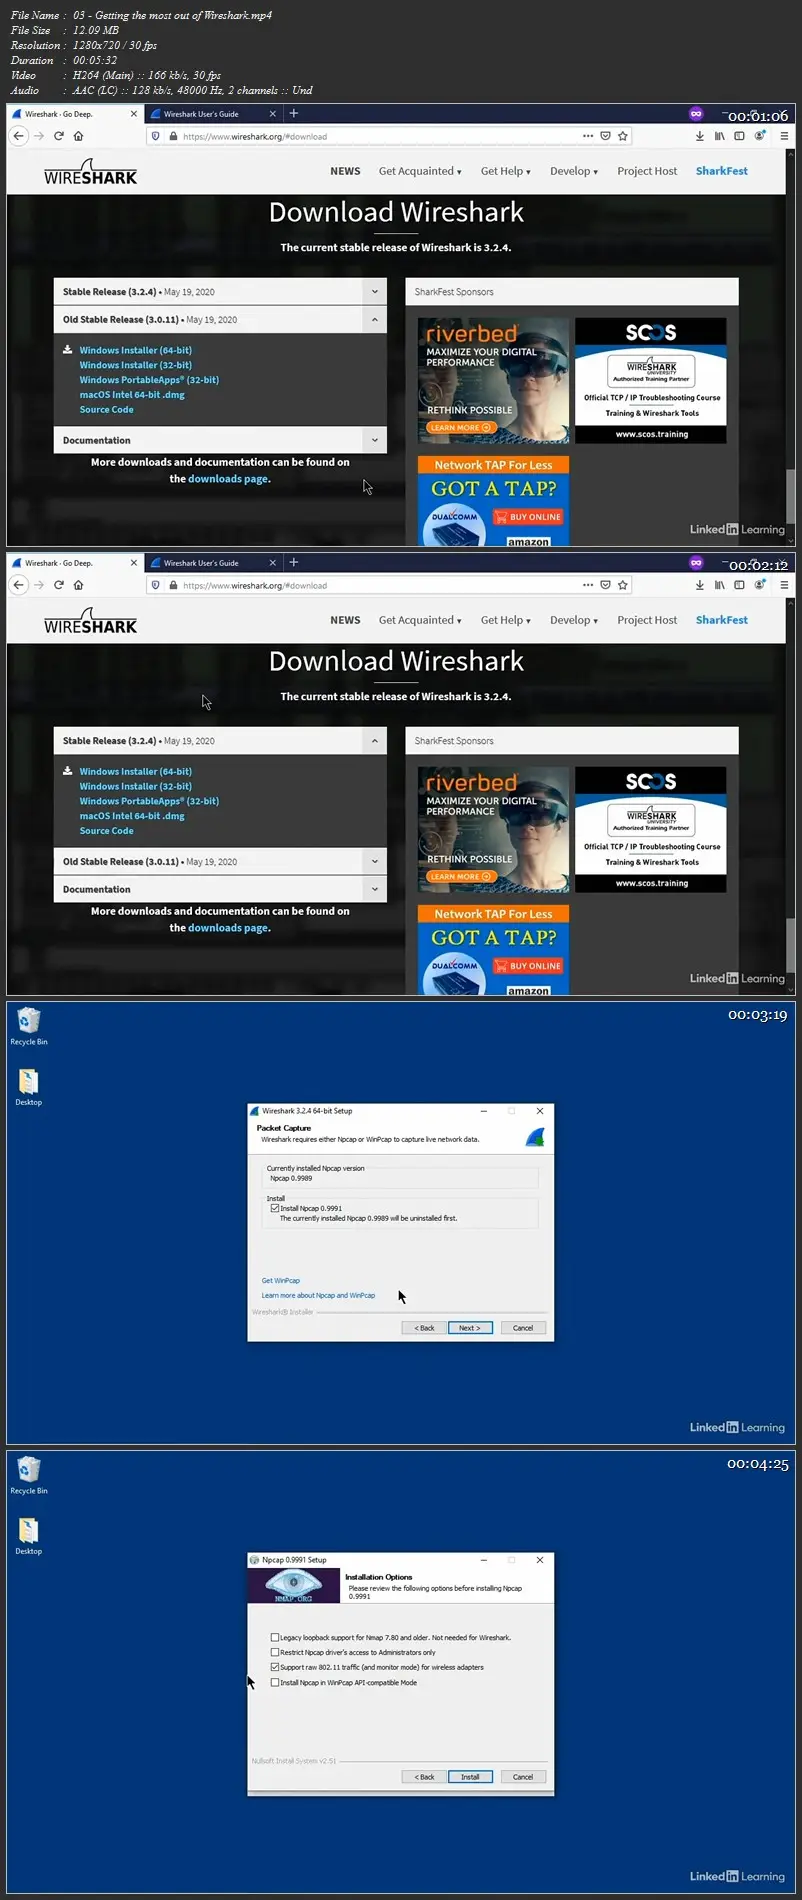Download macOS Intel 64-bit .dmg, 00:01:06 frame
802x1900 pixels.
(x=132, y=395)
